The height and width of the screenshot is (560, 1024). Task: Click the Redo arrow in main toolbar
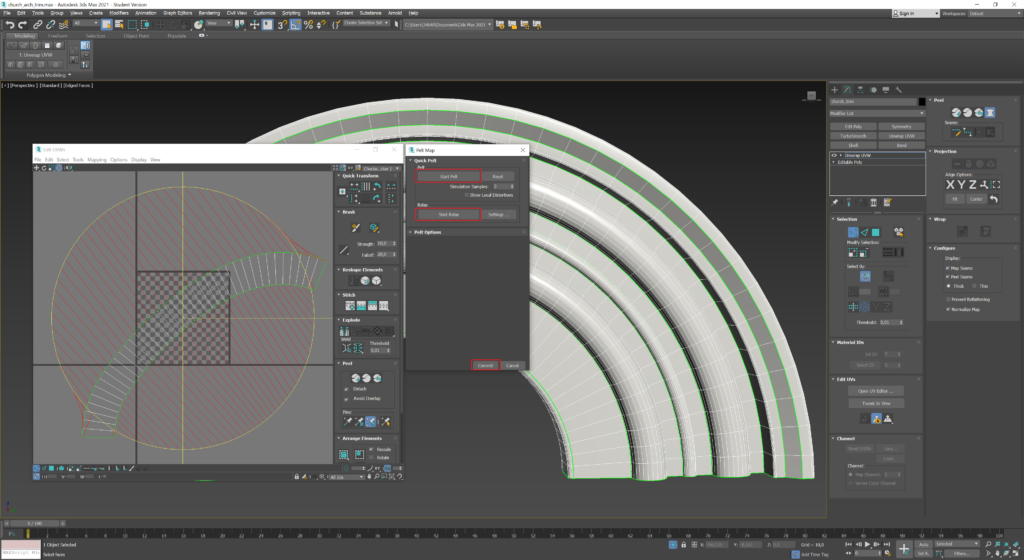click(21, 24)
